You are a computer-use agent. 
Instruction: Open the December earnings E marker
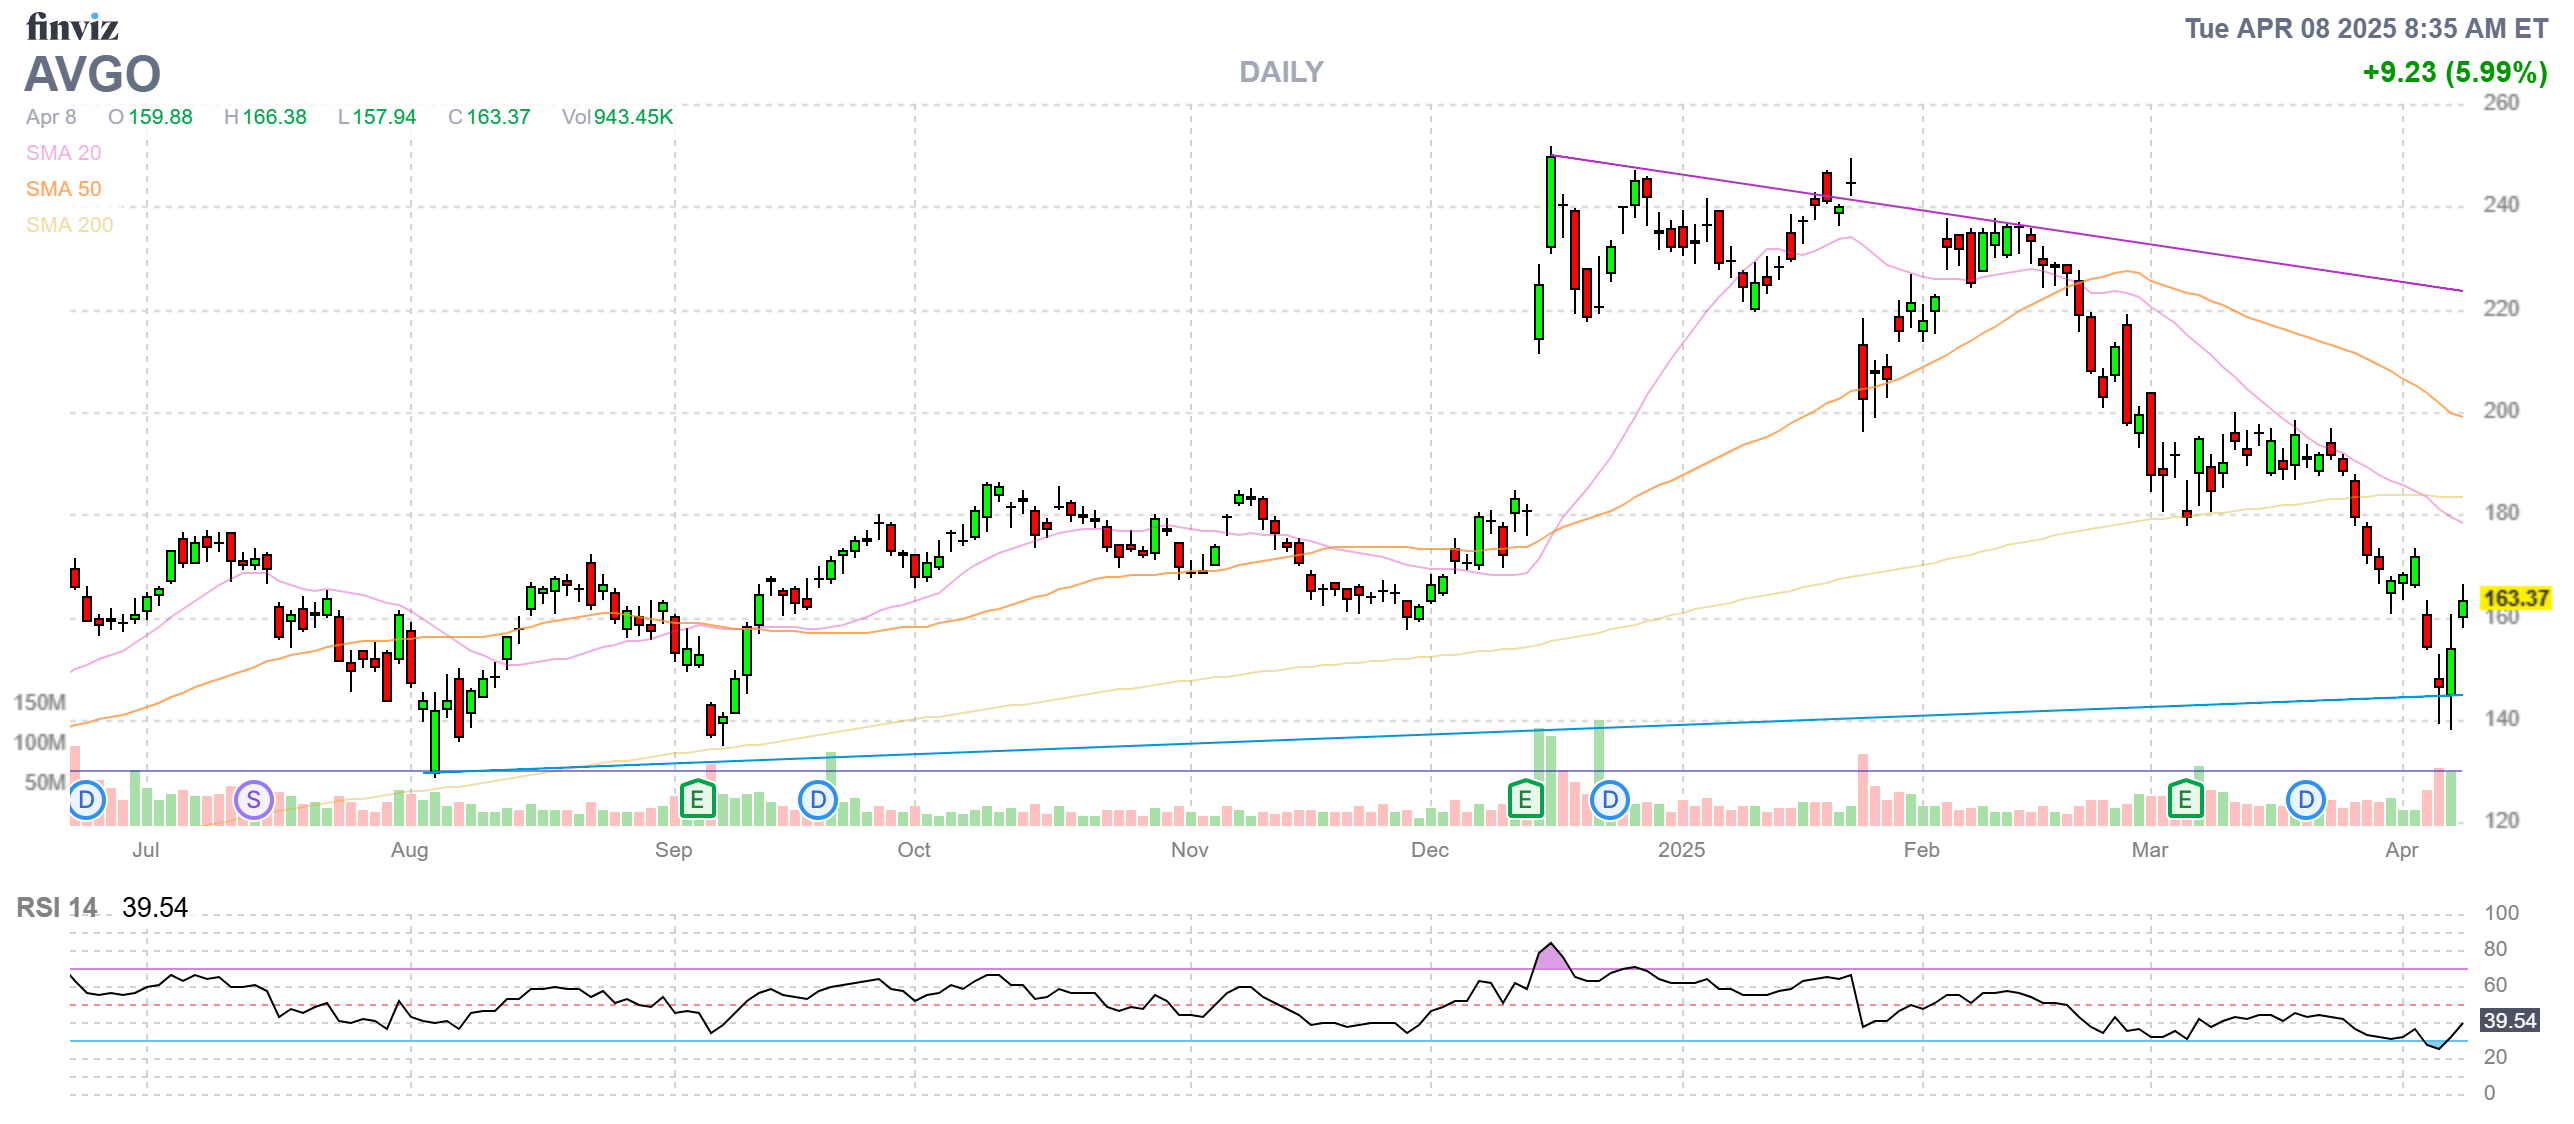1525,800
